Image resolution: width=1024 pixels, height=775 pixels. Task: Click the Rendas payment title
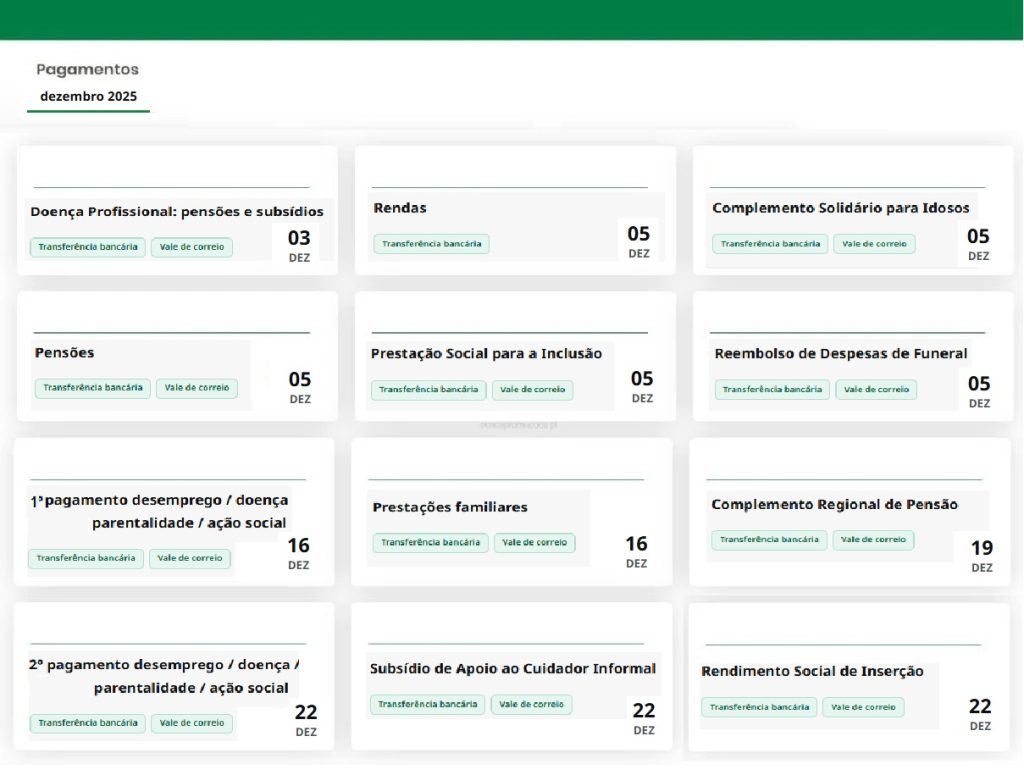click(400, 208)
